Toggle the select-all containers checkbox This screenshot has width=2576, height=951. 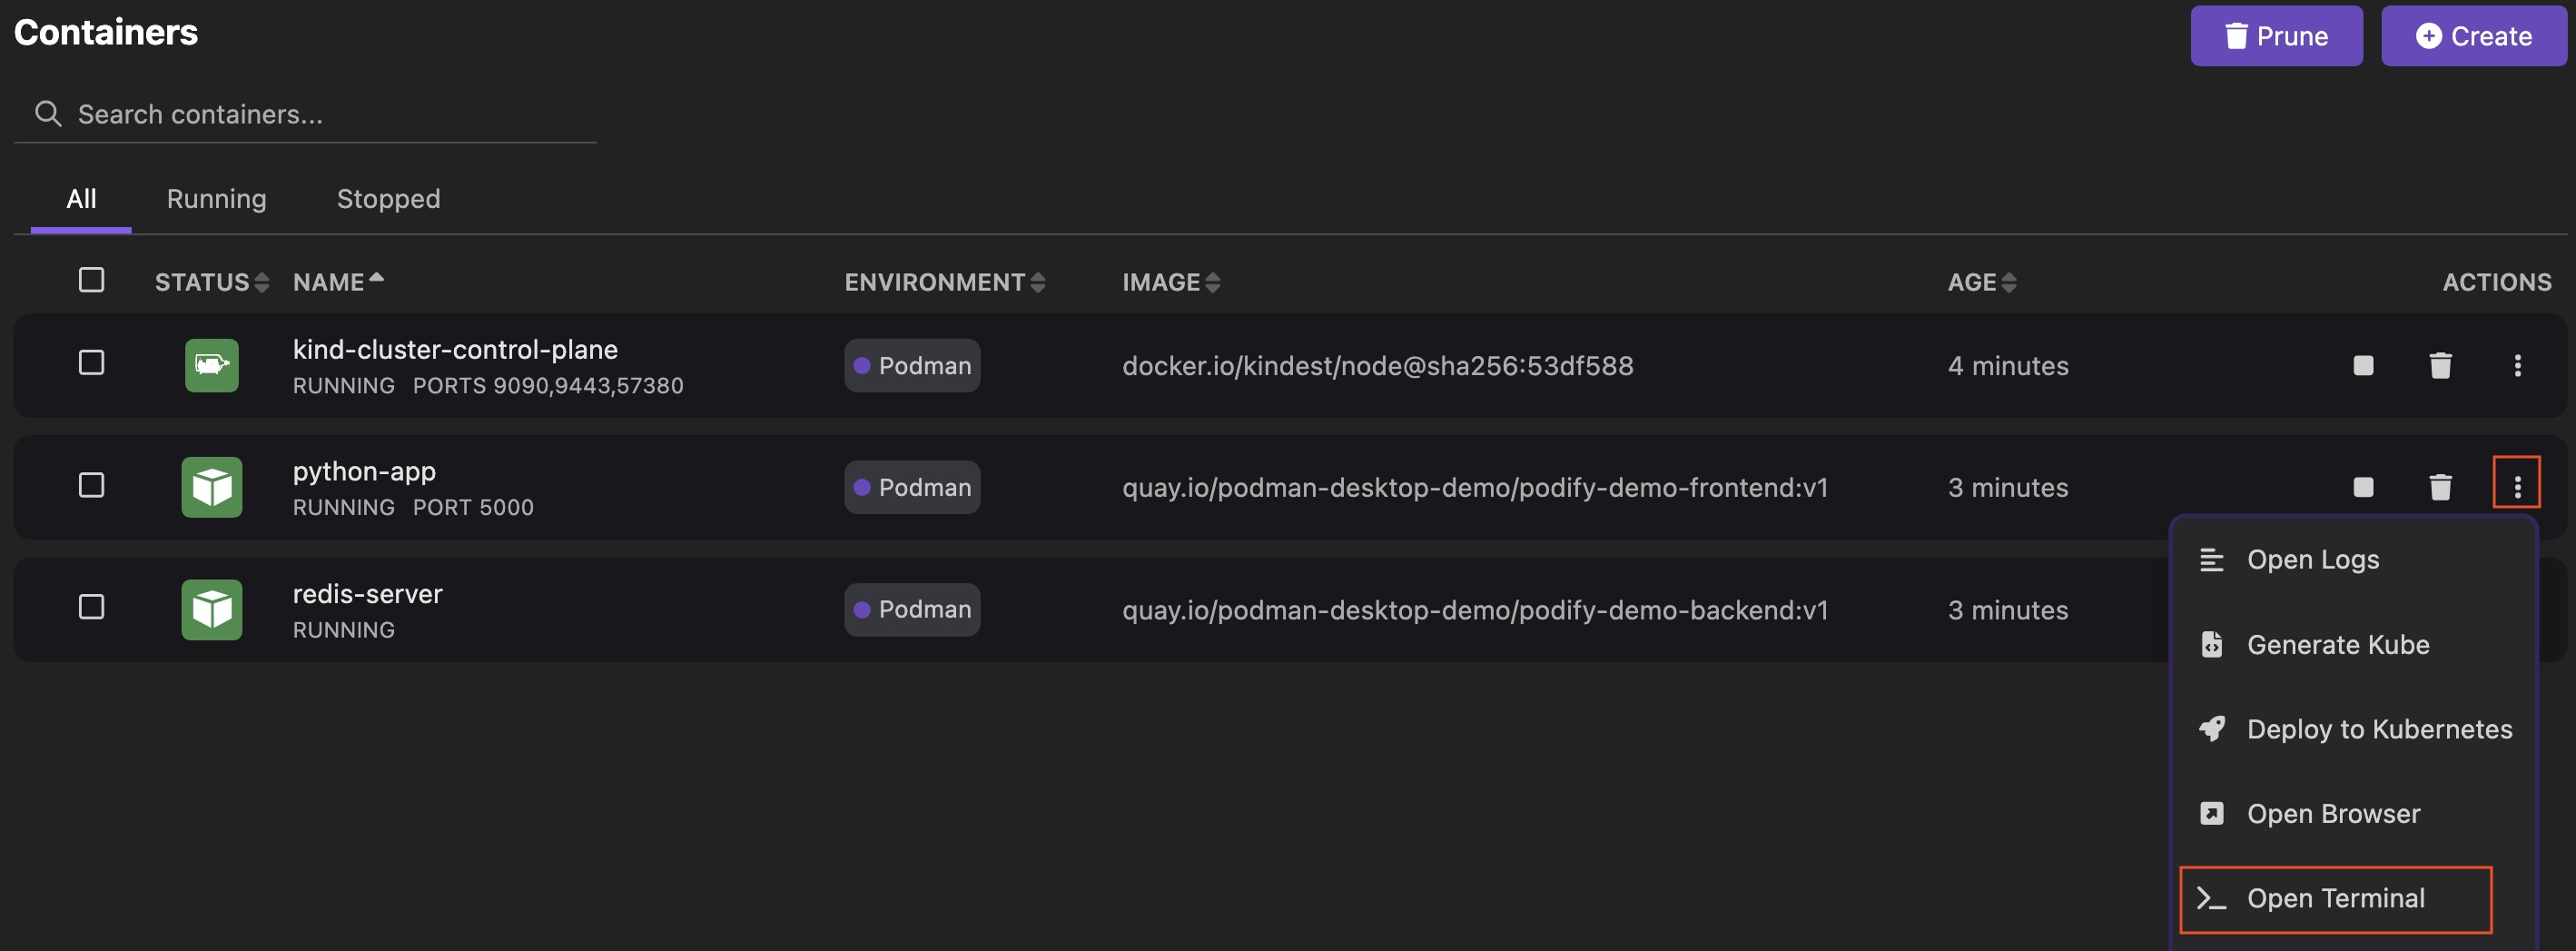pyautogui.click(x=91, y=280)
